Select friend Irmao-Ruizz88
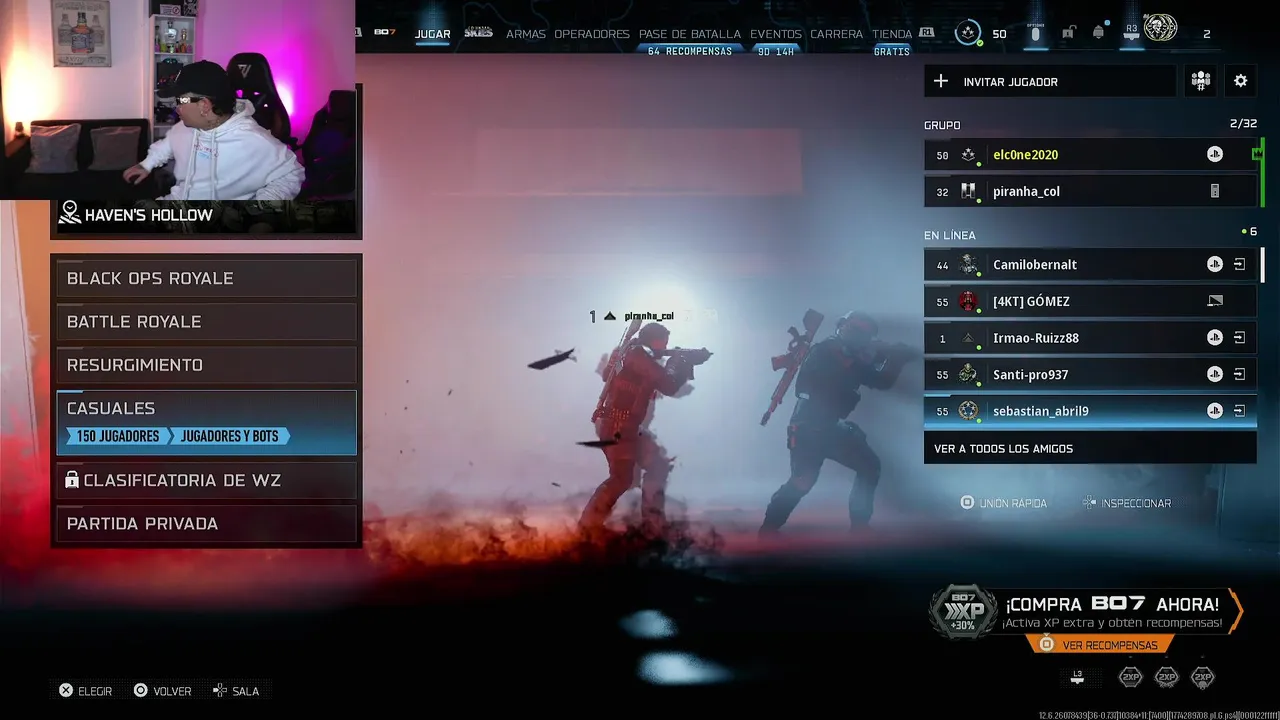This screenshot has width=1280, height=720. [x=1090, y=338]
